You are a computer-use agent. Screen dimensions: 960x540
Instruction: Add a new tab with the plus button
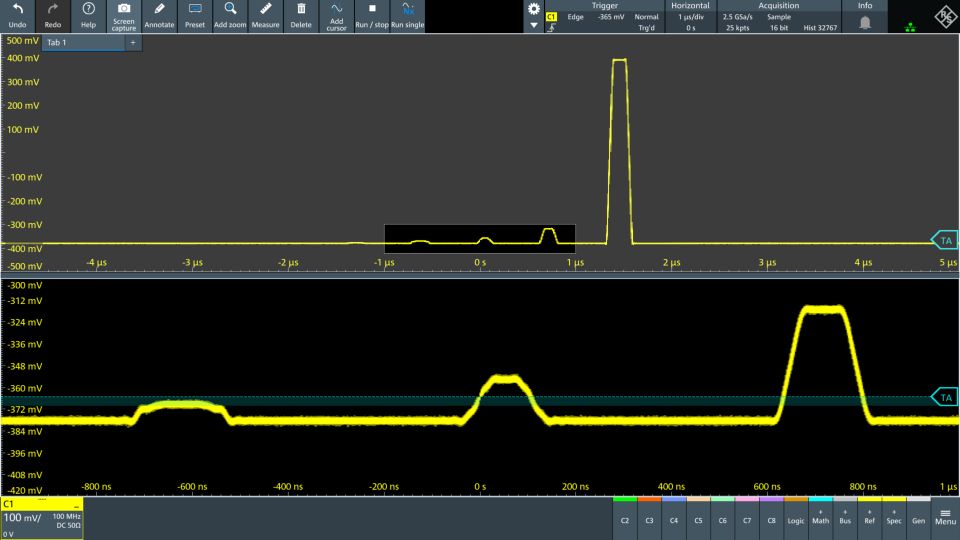132,43
